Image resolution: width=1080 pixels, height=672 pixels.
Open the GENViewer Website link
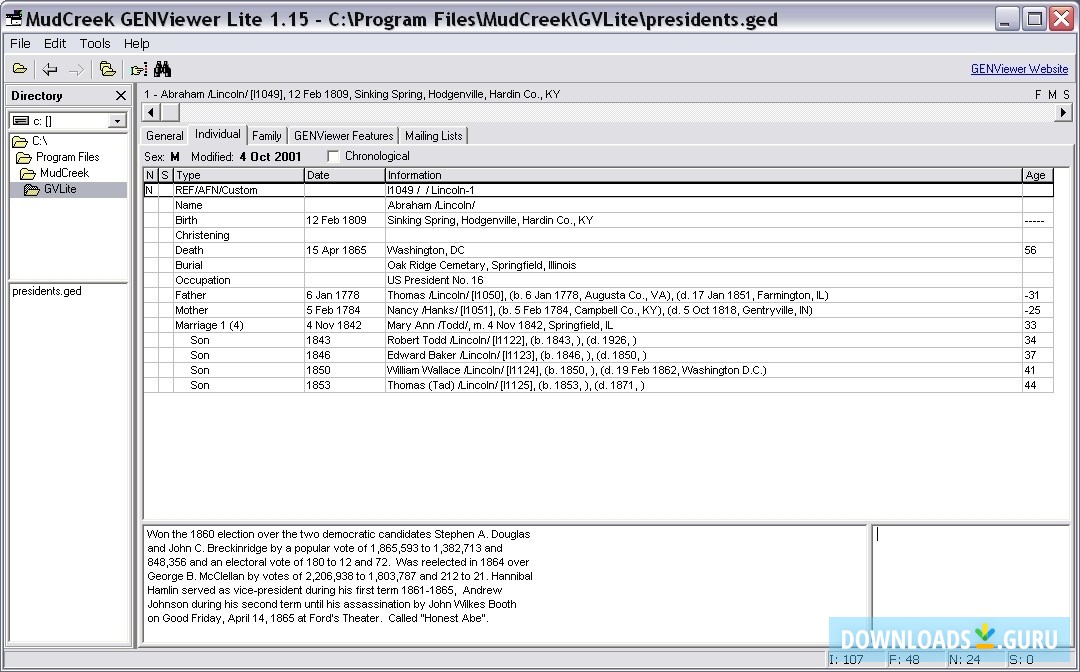tap(1019, 68)
